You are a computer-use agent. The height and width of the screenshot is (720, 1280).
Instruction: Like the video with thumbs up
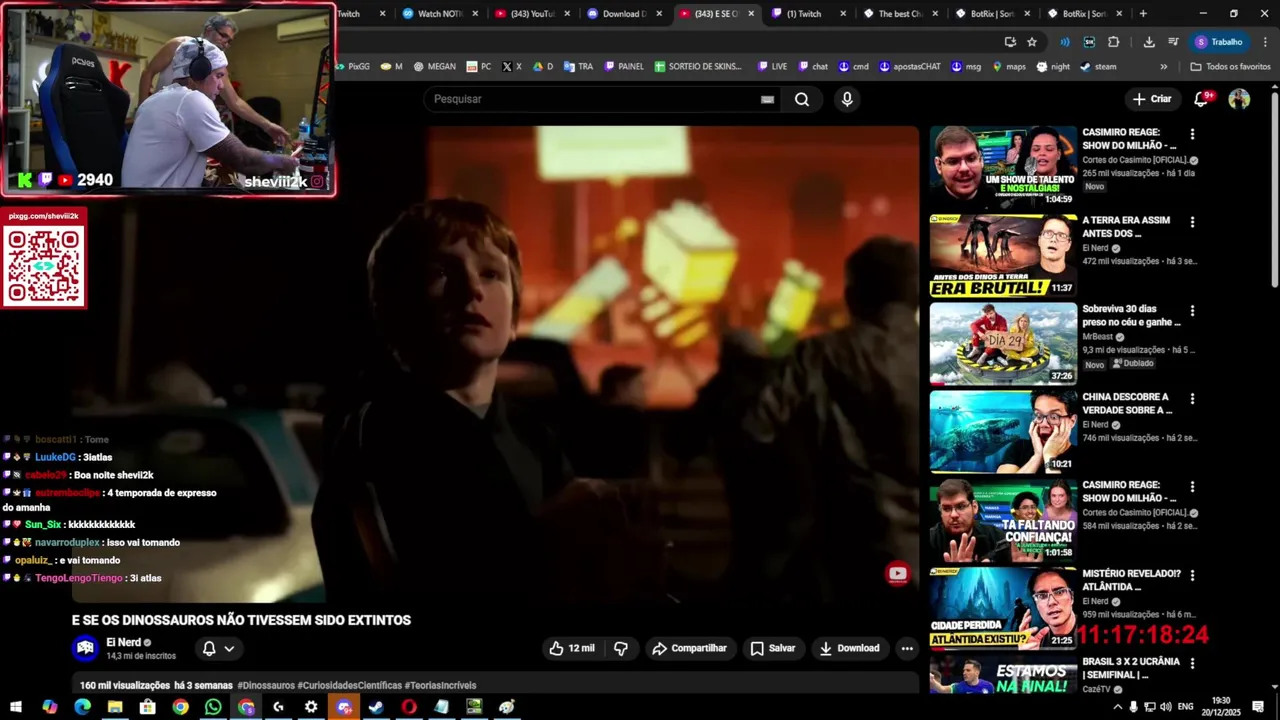pos(571,648)
